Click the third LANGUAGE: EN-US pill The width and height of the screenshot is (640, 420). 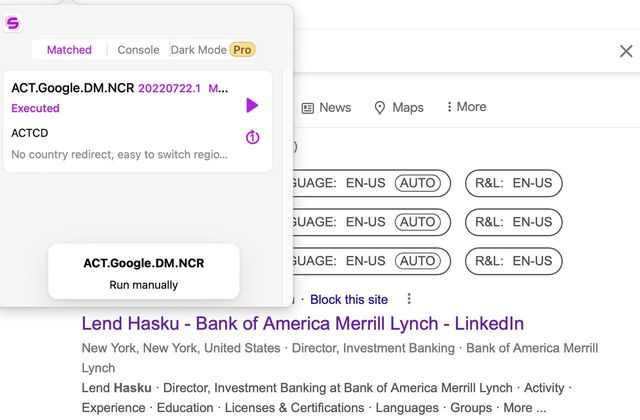[x=371, y=261]
